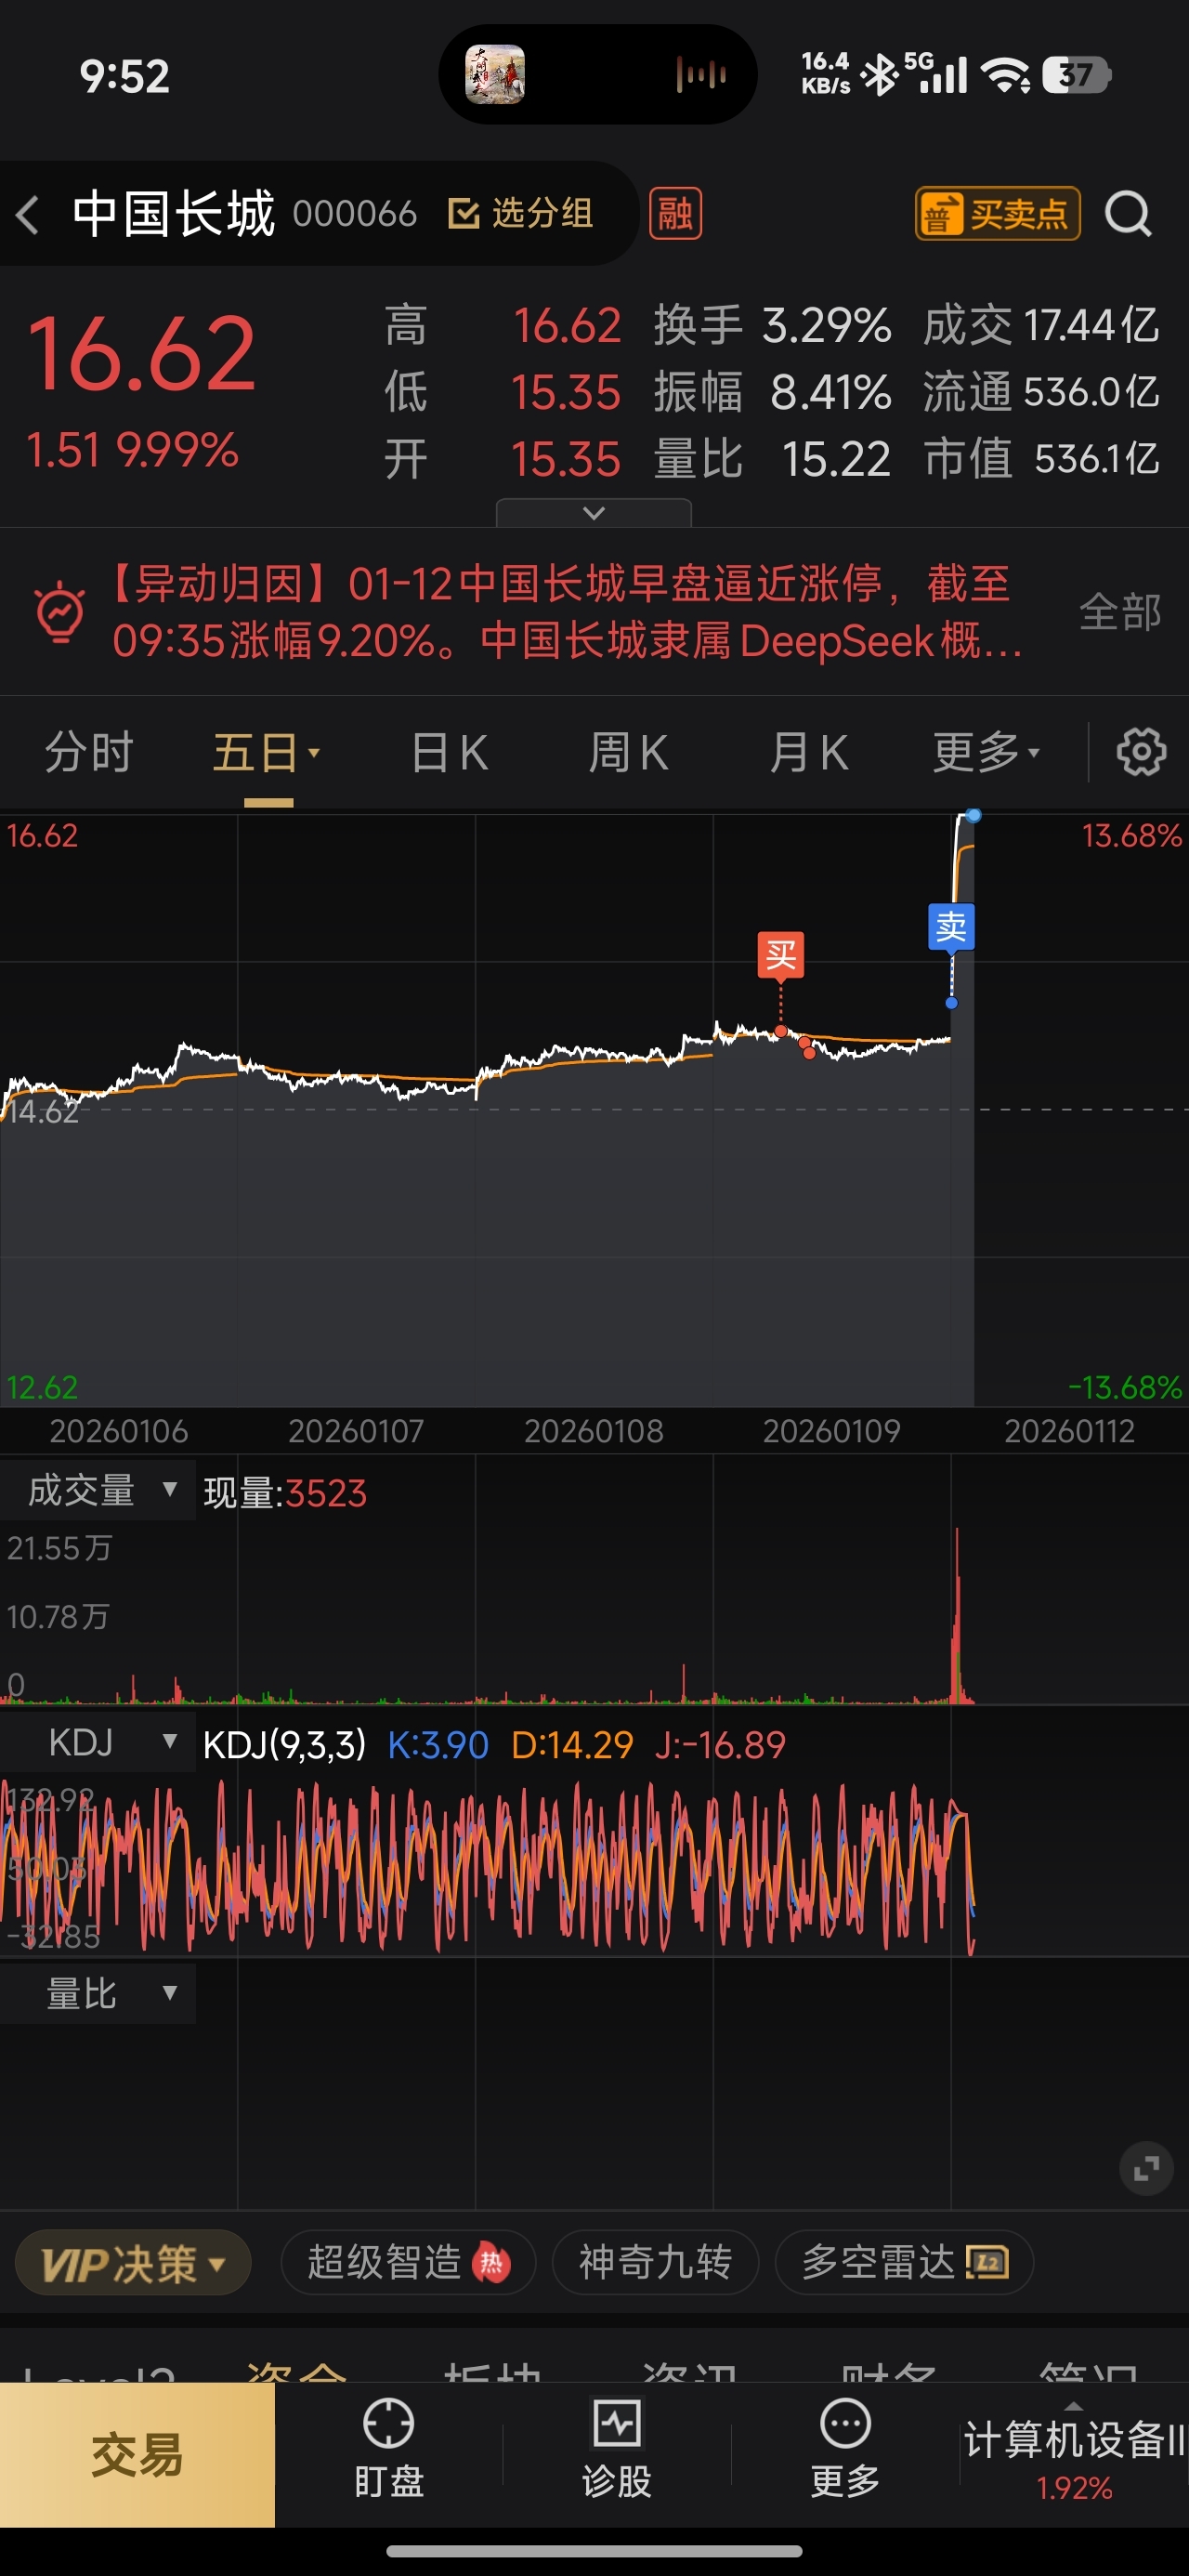
Task: Tap the blue 卖 sell marker
Action: tap(951, 927)
